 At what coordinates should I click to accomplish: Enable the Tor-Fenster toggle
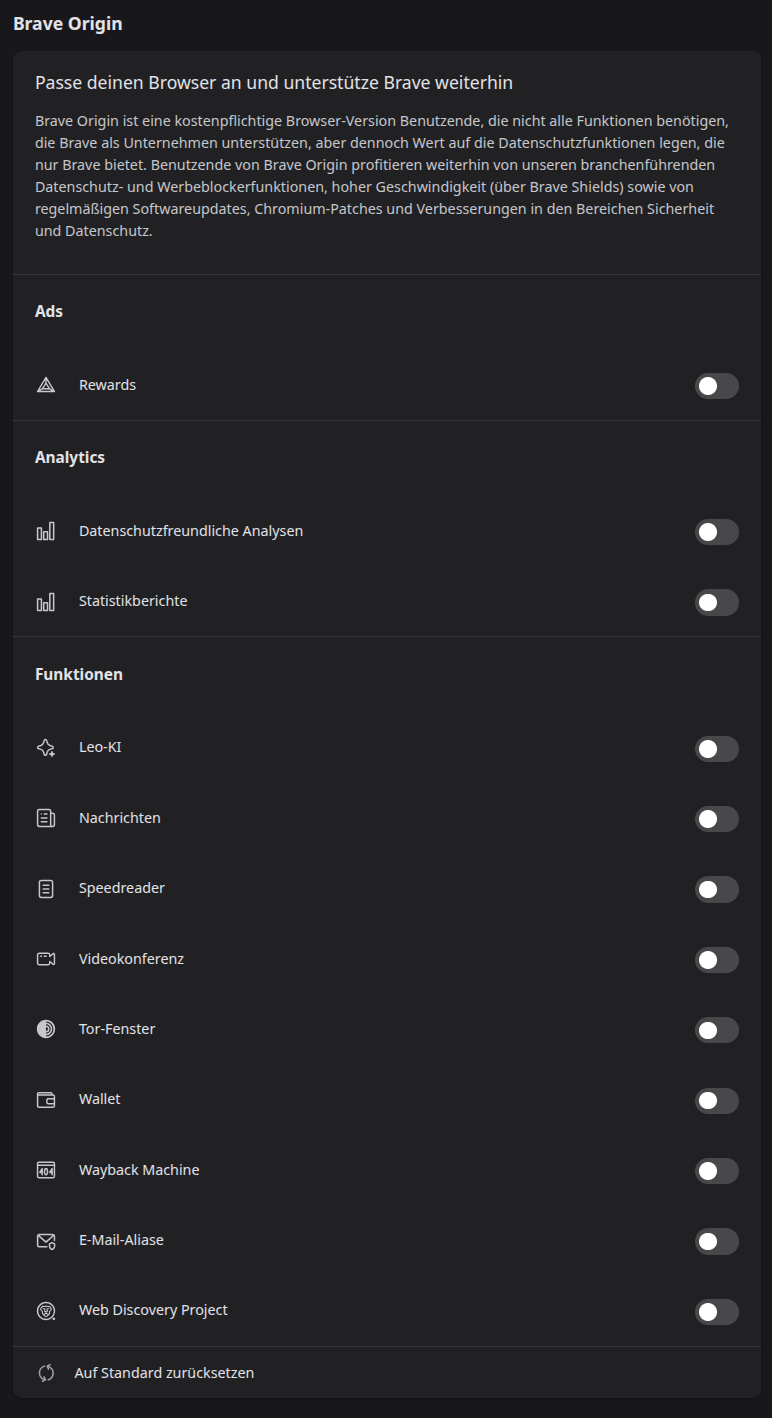[717, 1030]
